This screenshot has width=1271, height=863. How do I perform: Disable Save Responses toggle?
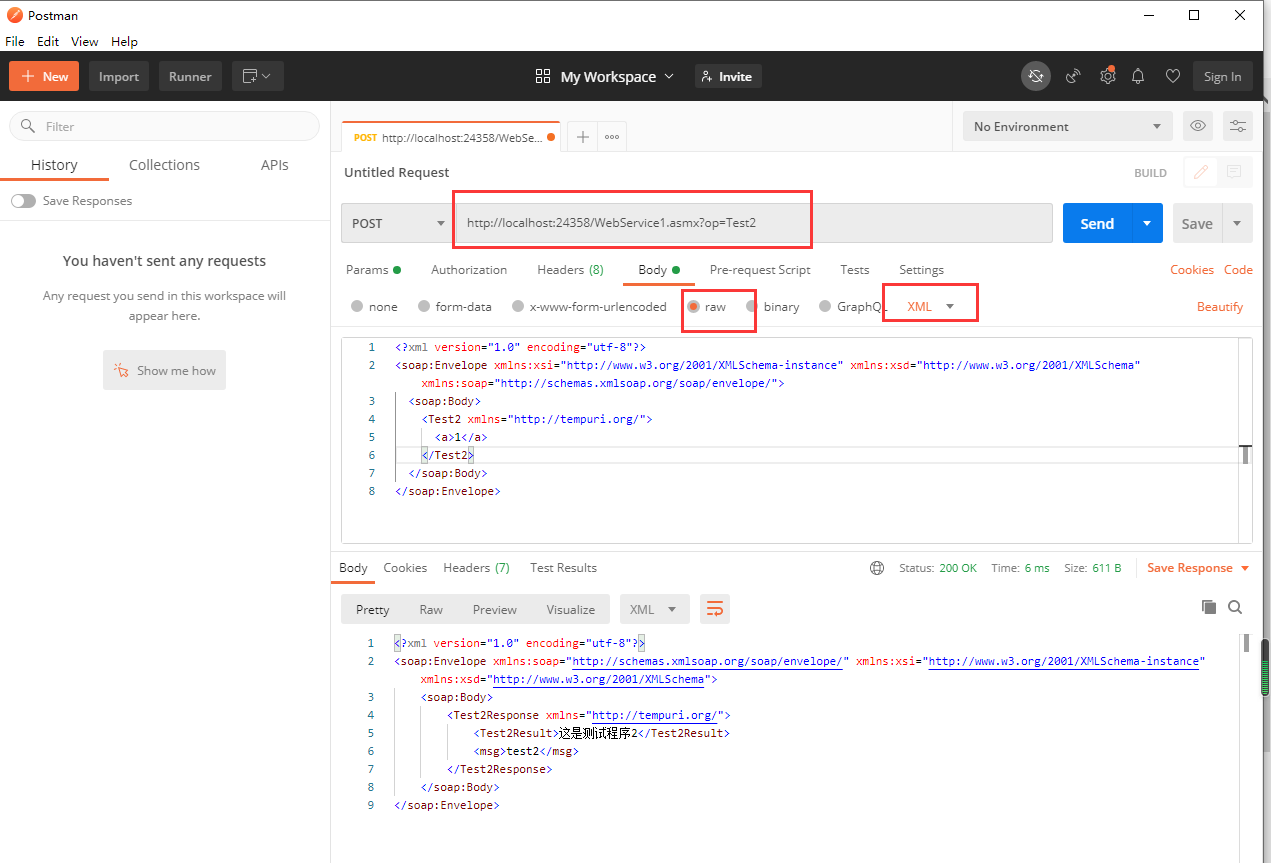[23, 200]
